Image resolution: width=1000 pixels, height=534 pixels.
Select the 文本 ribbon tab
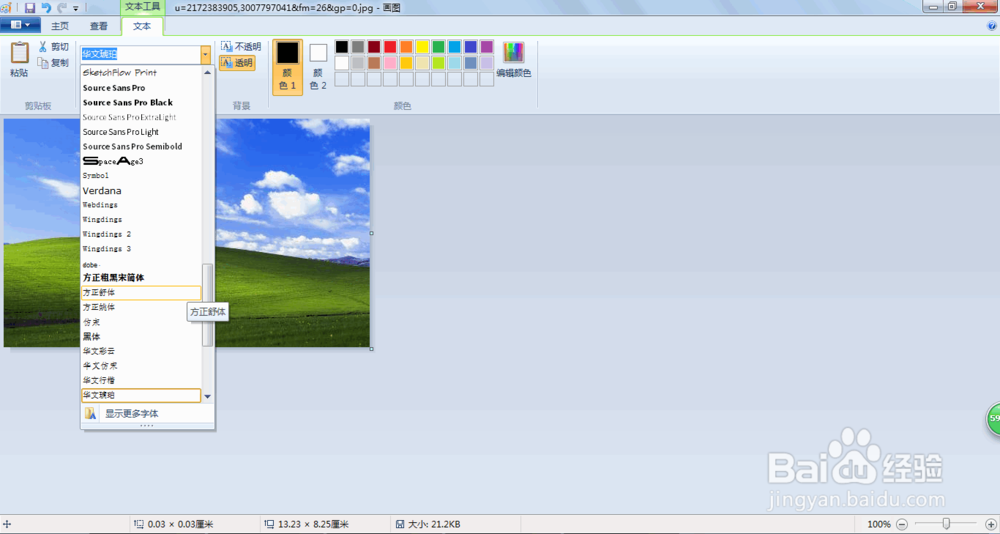click(x=142, y=26)
